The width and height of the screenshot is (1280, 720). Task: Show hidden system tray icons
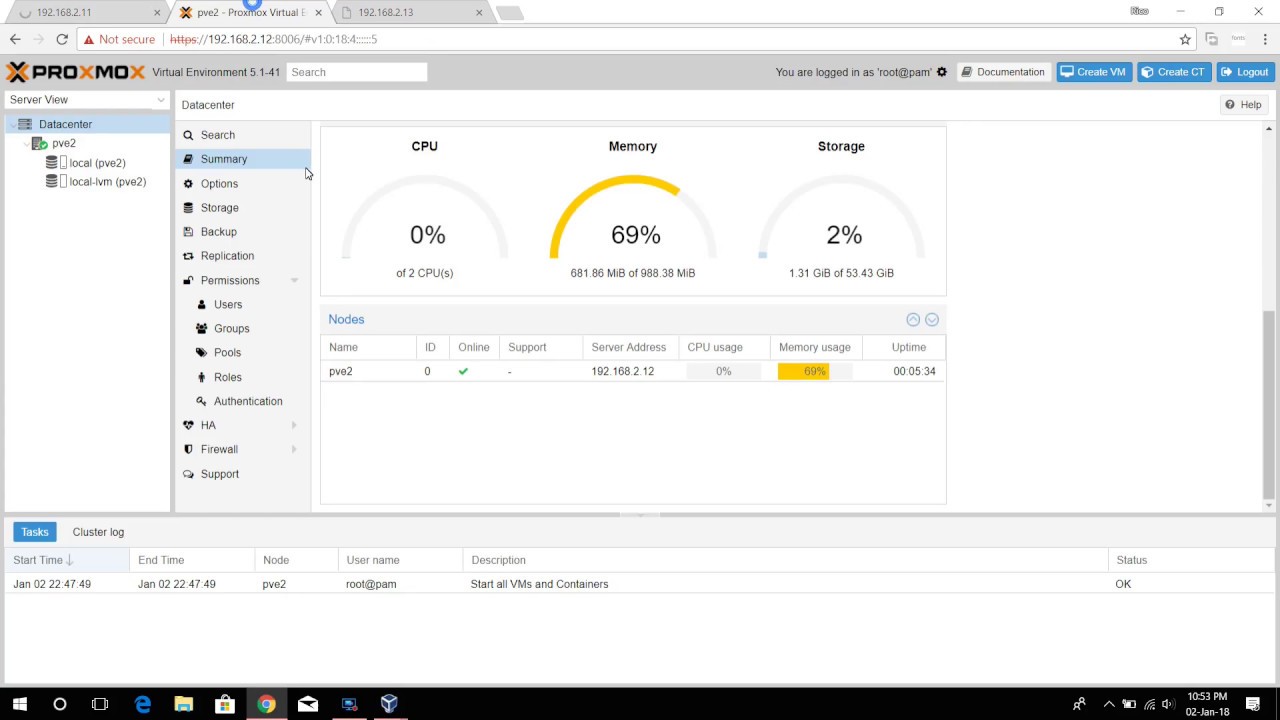pyautogui.click(x=1108, y=704)
